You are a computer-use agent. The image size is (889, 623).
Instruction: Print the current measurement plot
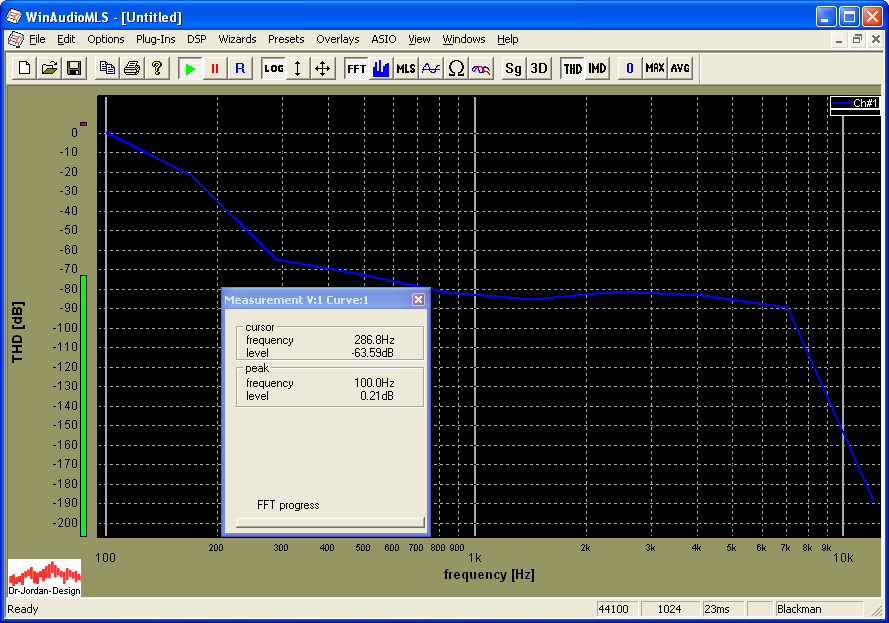[131, 68]
